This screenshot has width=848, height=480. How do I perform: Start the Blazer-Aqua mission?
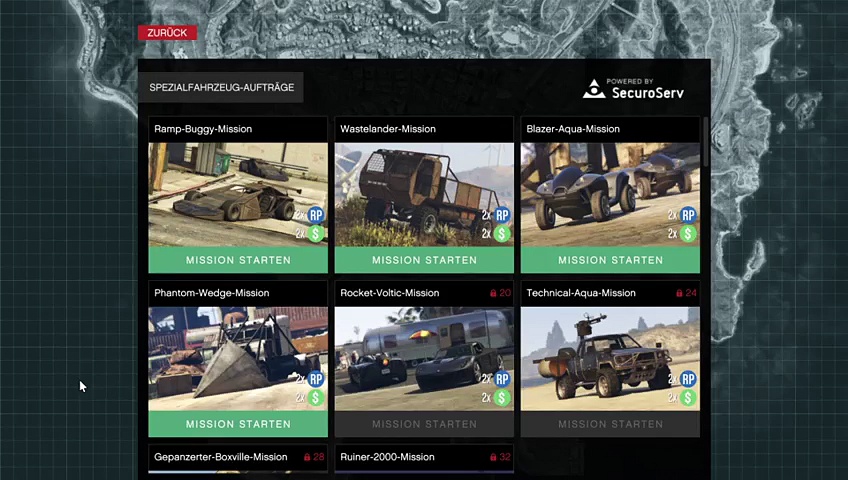(x=610, y=260)
